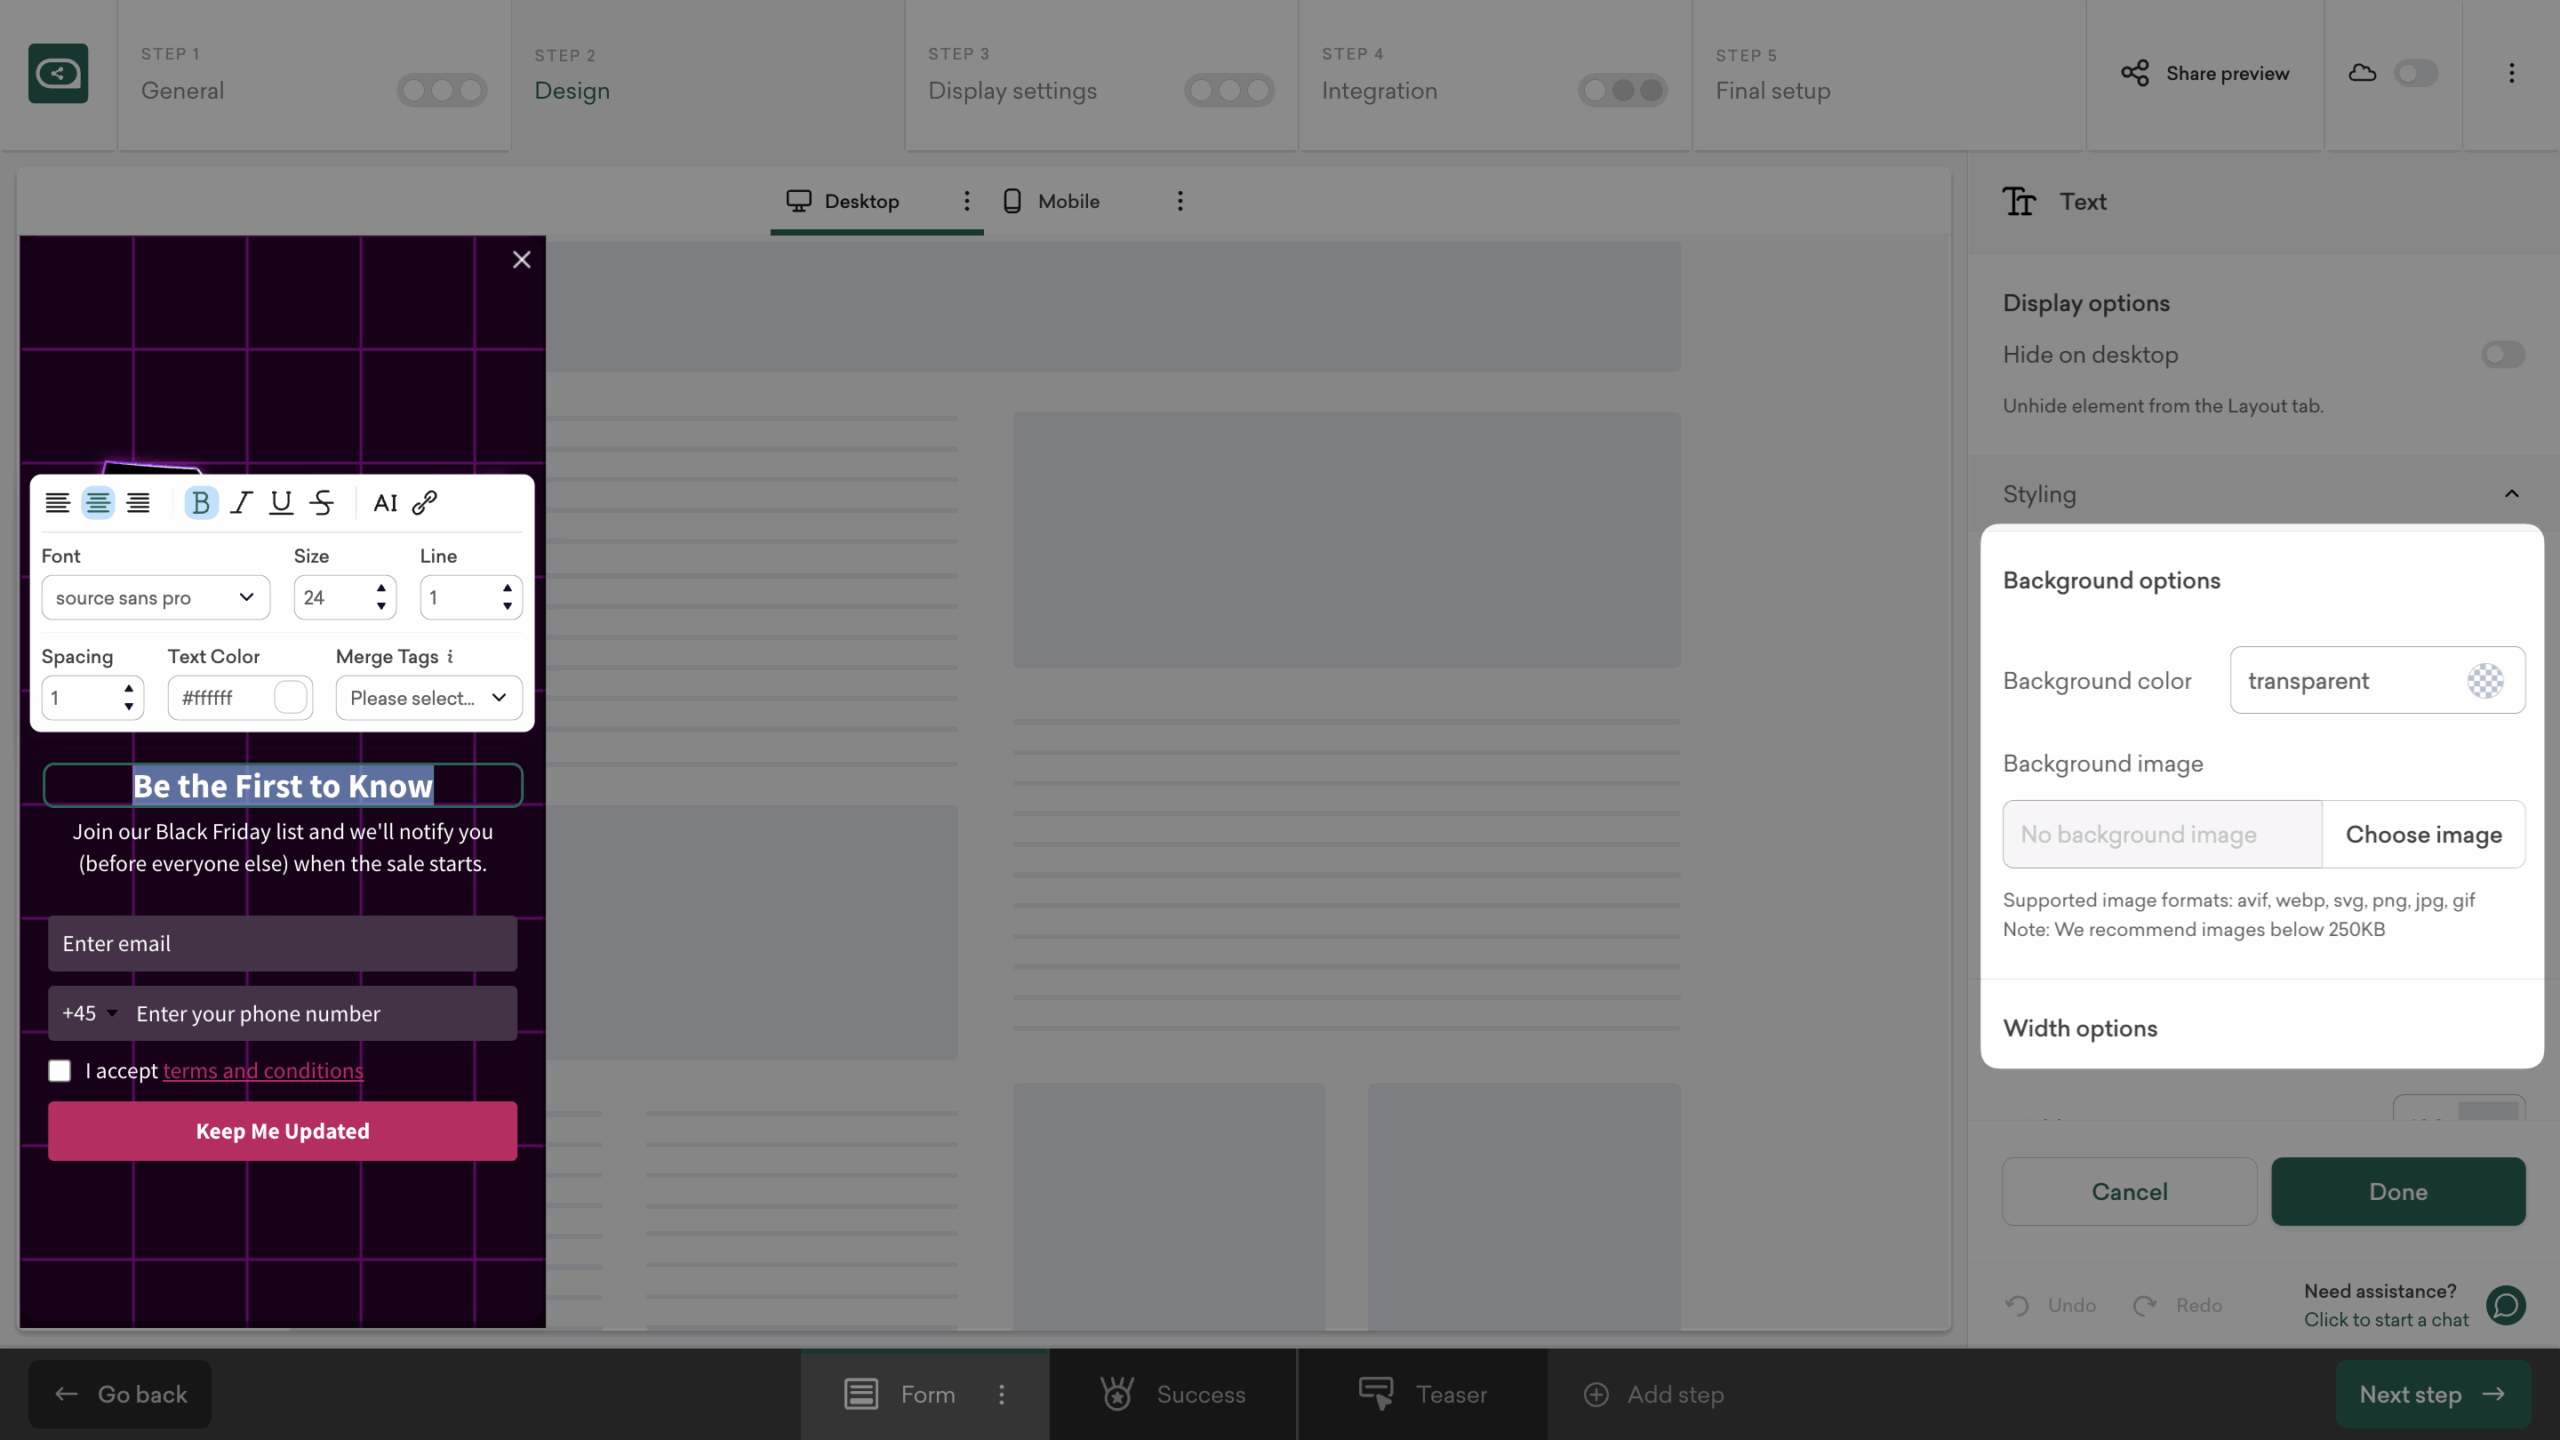Check the 'I accept terms and conditions' checkbox
Image resolution: width=2560 pixels, height=1440 pixels.
point(60,1070)
